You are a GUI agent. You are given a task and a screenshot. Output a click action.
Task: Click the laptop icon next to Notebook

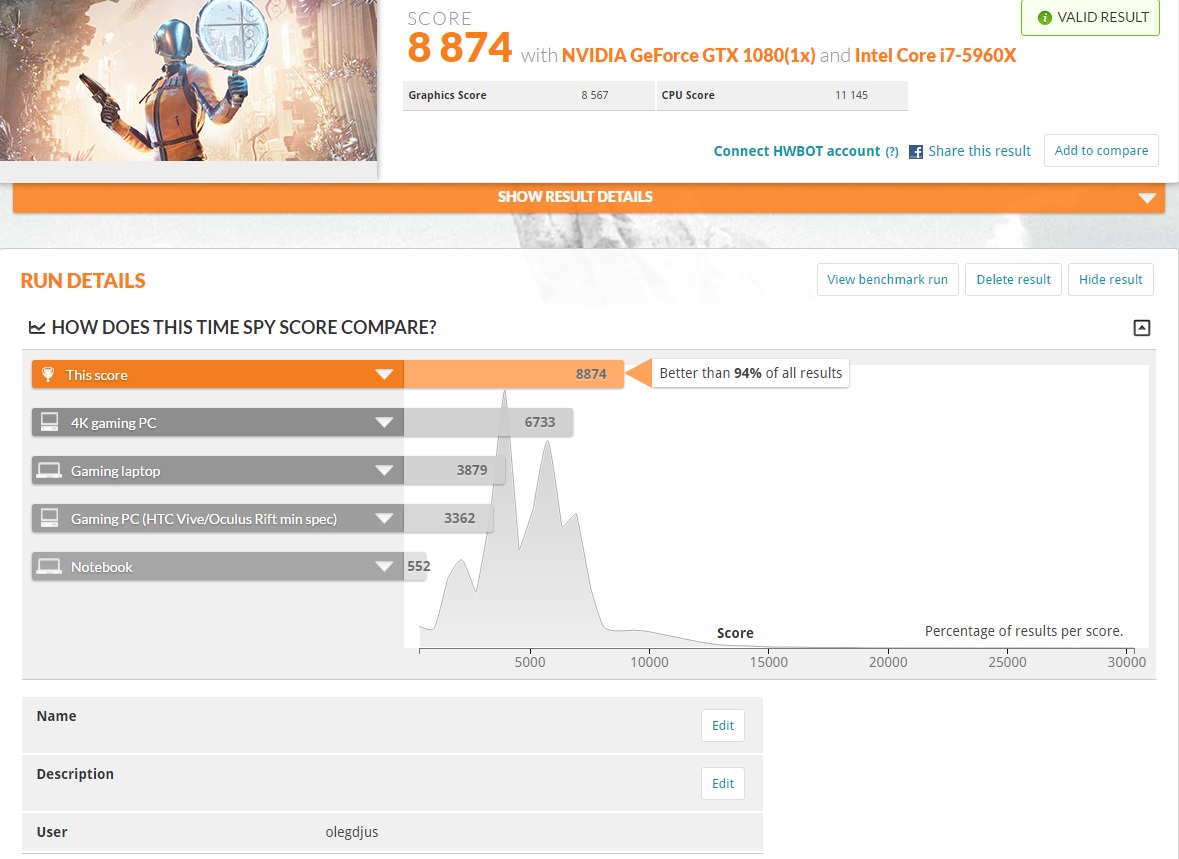pos(50,566)
